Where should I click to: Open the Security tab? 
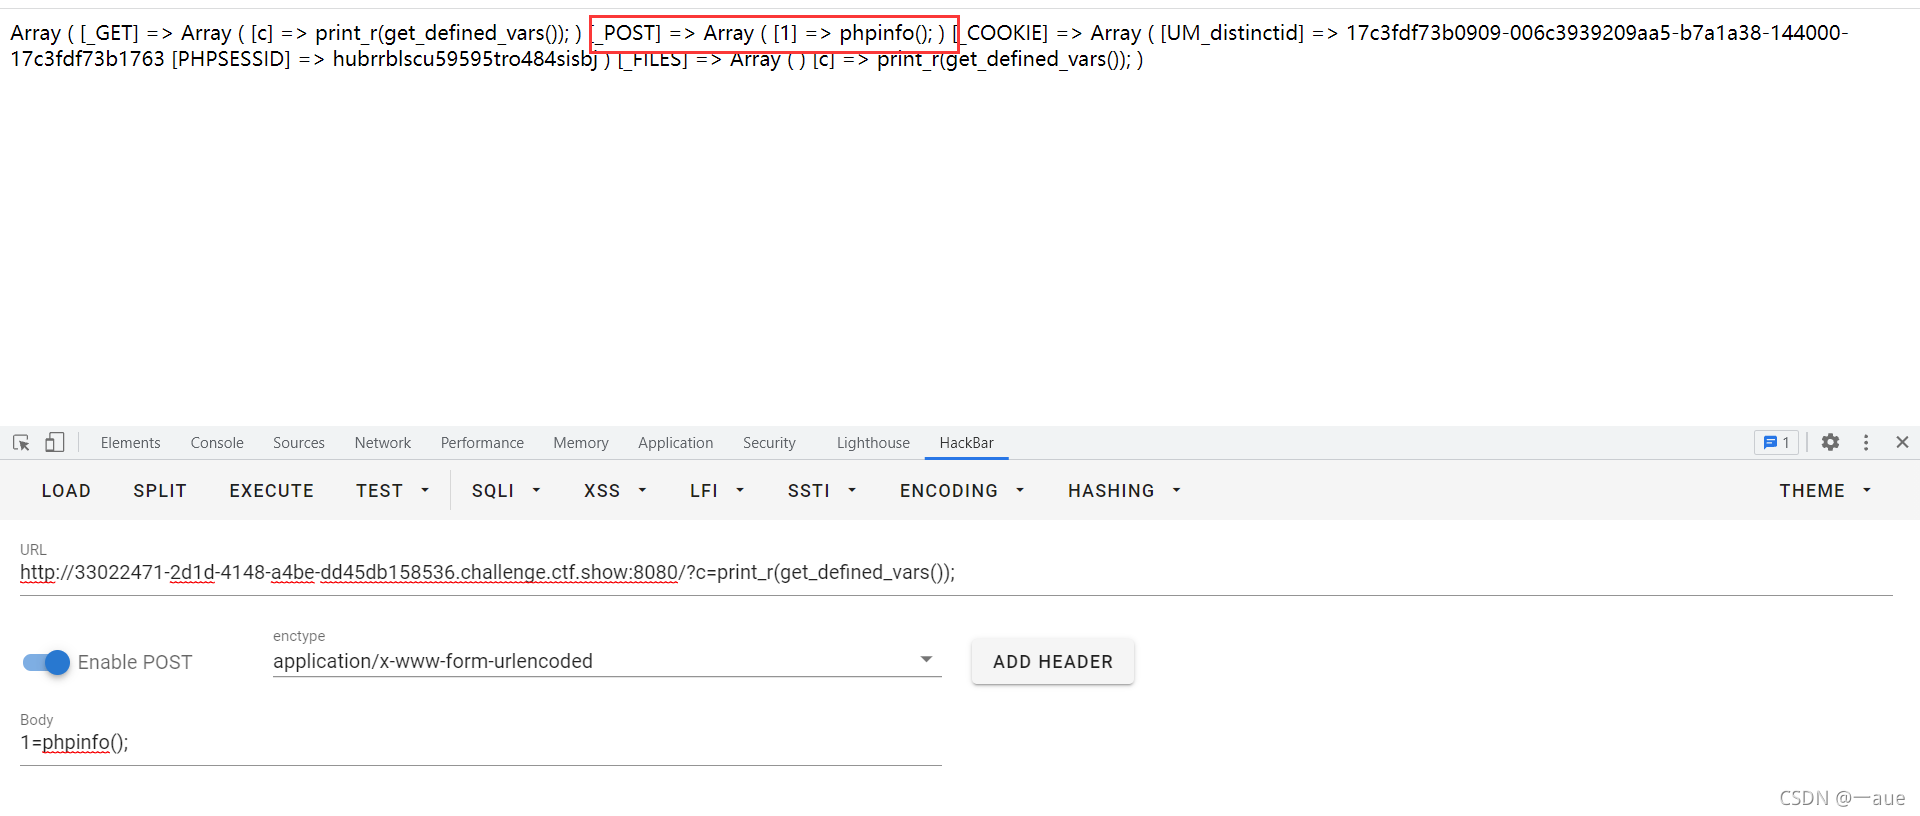pos(769,442)
